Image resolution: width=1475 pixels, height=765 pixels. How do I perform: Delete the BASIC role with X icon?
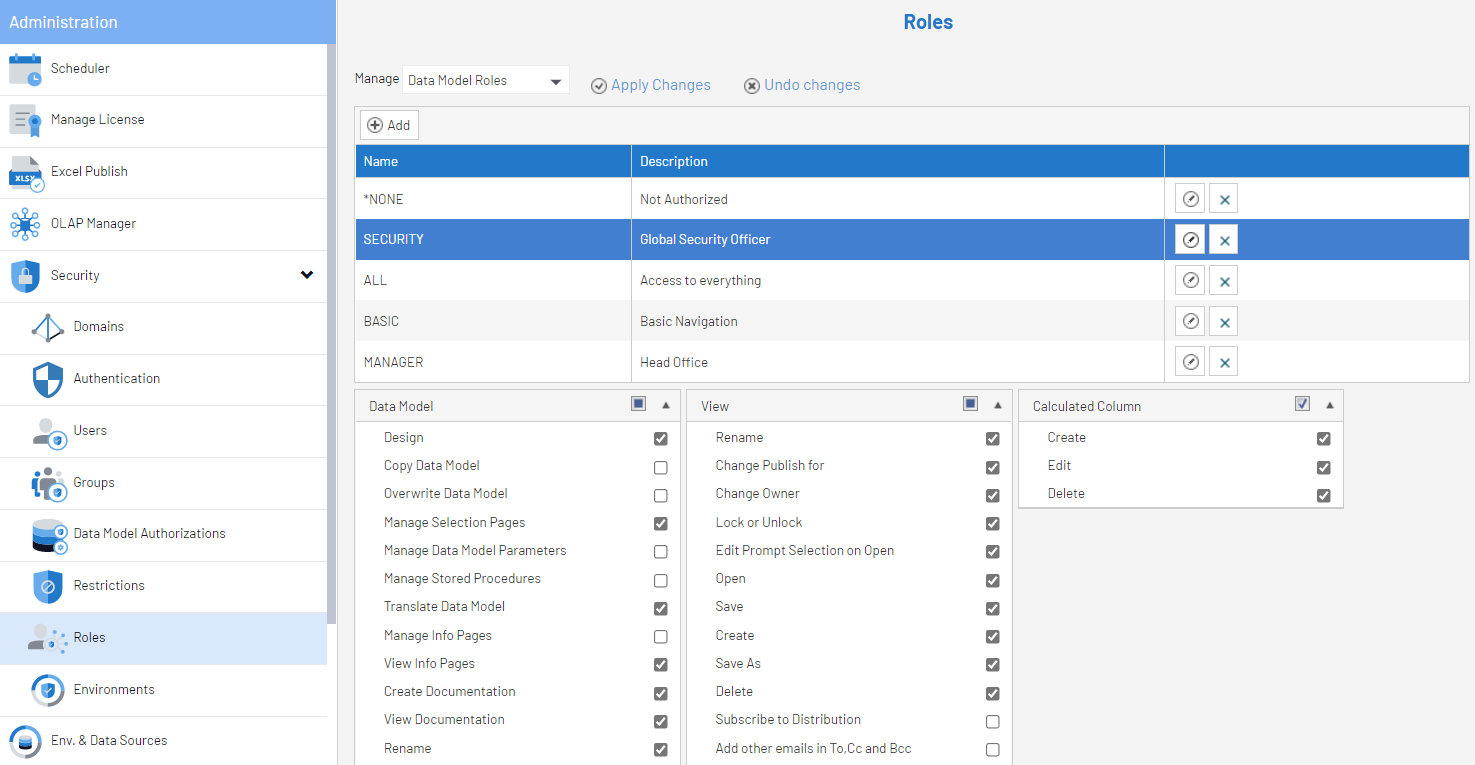(1224, 321)
